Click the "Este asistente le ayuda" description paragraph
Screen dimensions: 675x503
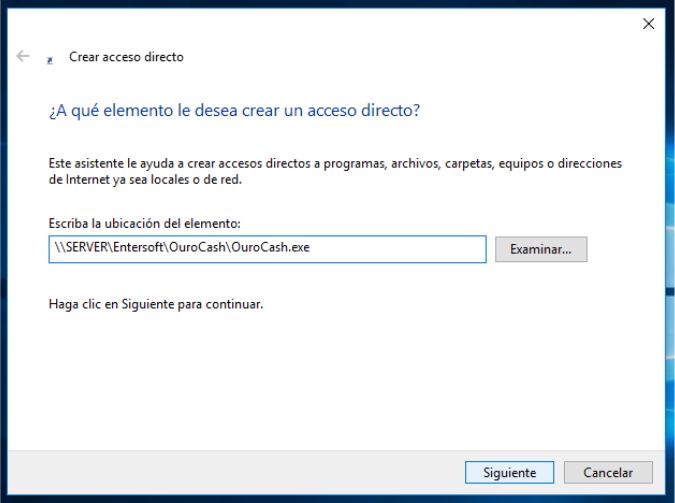coord(335,171)
